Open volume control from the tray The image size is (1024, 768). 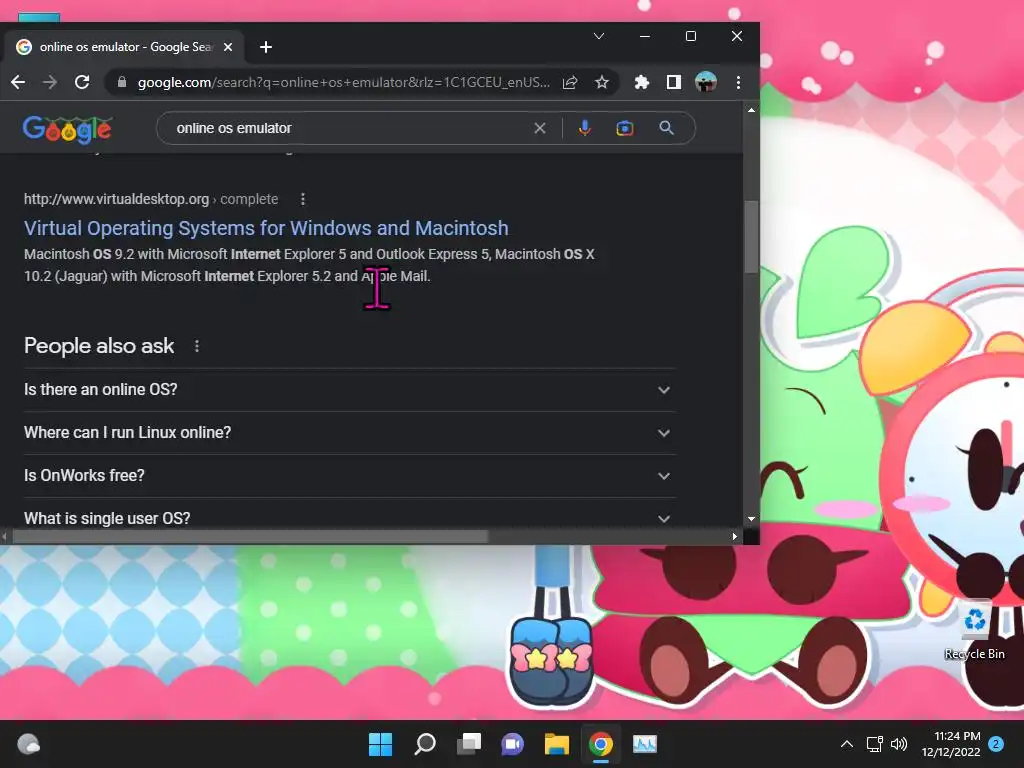click(x=899, y=744)
